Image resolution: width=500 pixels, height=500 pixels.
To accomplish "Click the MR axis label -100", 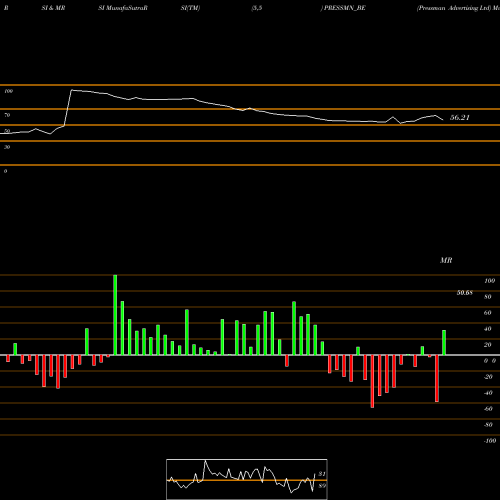I will point(490,441).
